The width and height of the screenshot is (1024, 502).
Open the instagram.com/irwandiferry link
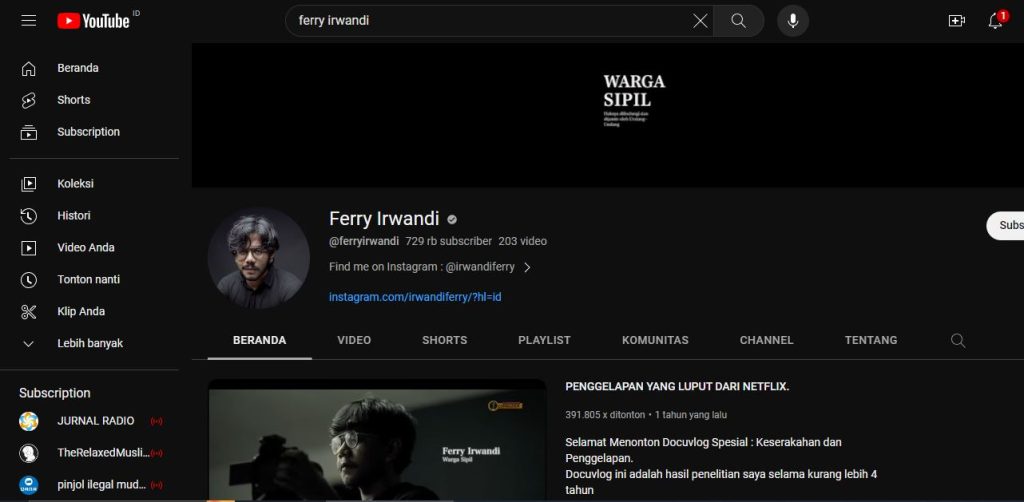(x=415, y=297)
